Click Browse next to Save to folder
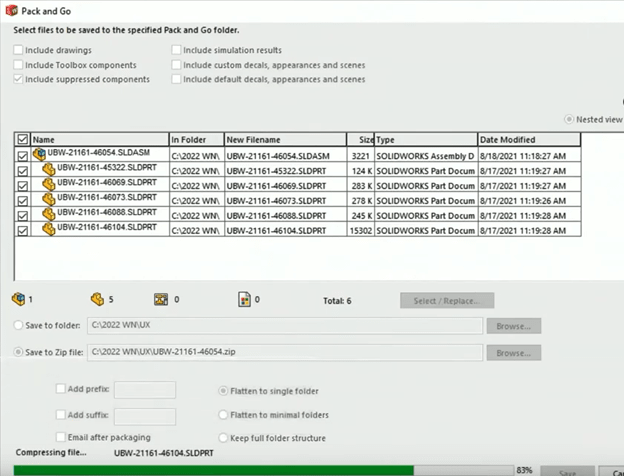Viewport: 624px width, 476px height. click(x=514, y=326)
